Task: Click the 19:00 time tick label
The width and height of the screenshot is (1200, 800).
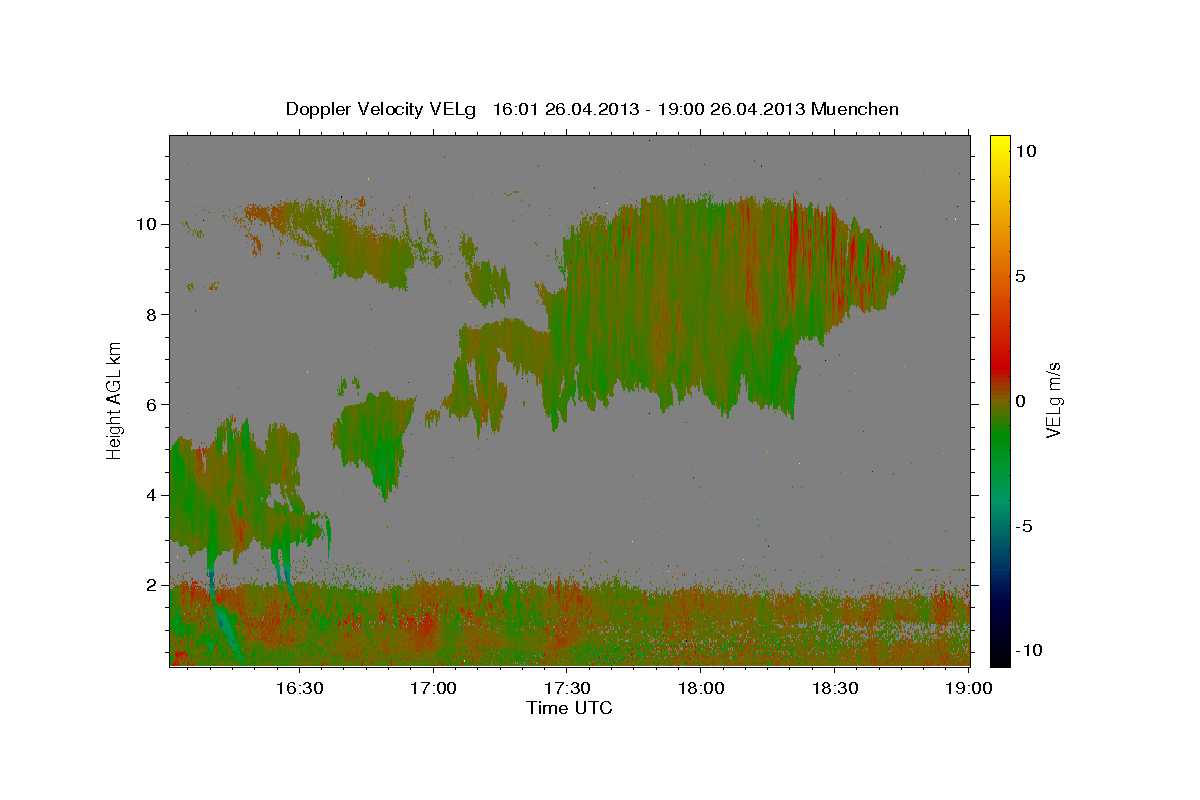Action: click(969, 688)
